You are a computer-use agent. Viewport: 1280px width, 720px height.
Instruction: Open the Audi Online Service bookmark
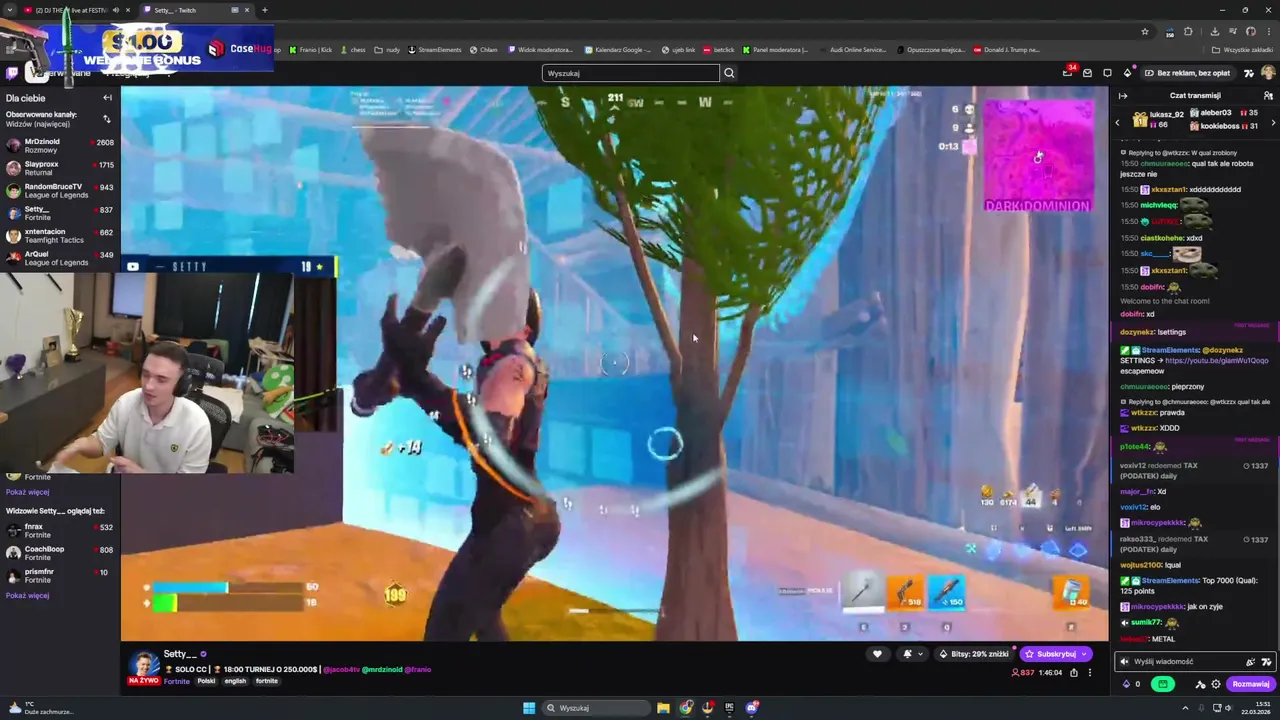[x=852, y=49]
